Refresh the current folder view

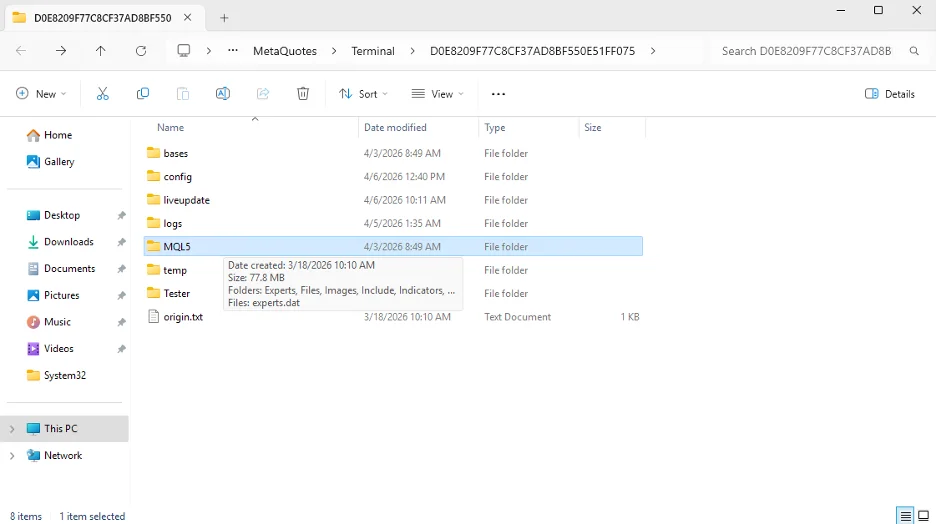pyautogui.click(x=141, y=51)
